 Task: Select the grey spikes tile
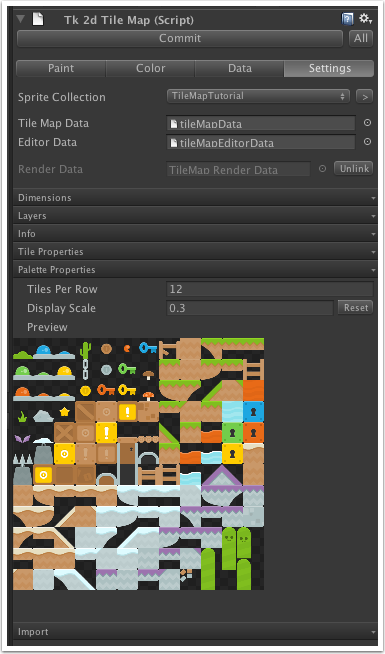[x=23, y=460]
